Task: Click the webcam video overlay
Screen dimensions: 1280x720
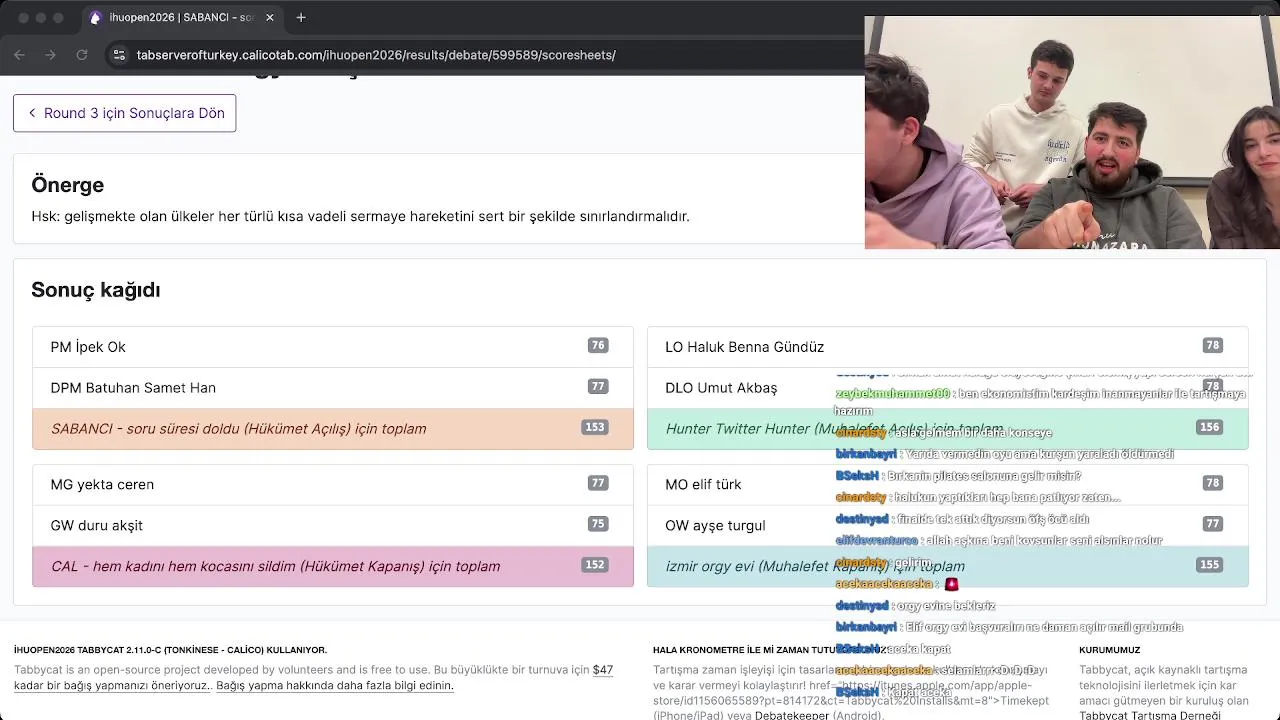Action: pyautogui.click(x=1071, y=132)
